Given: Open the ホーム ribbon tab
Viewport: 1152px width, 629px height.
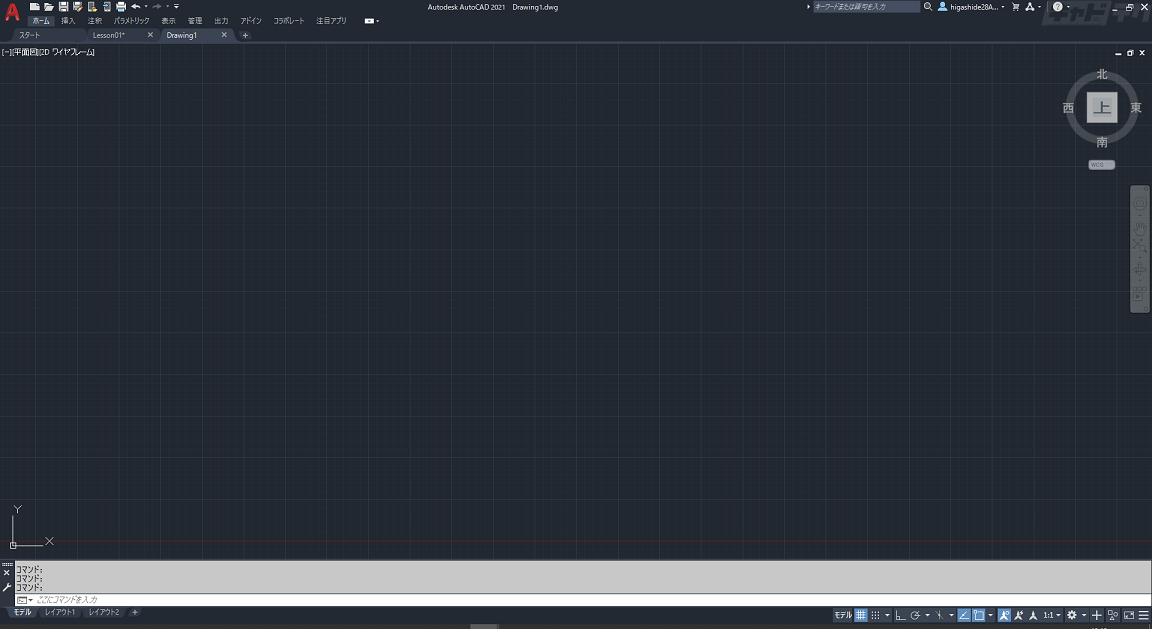Looking at the screenshot, I should (41, 21).
